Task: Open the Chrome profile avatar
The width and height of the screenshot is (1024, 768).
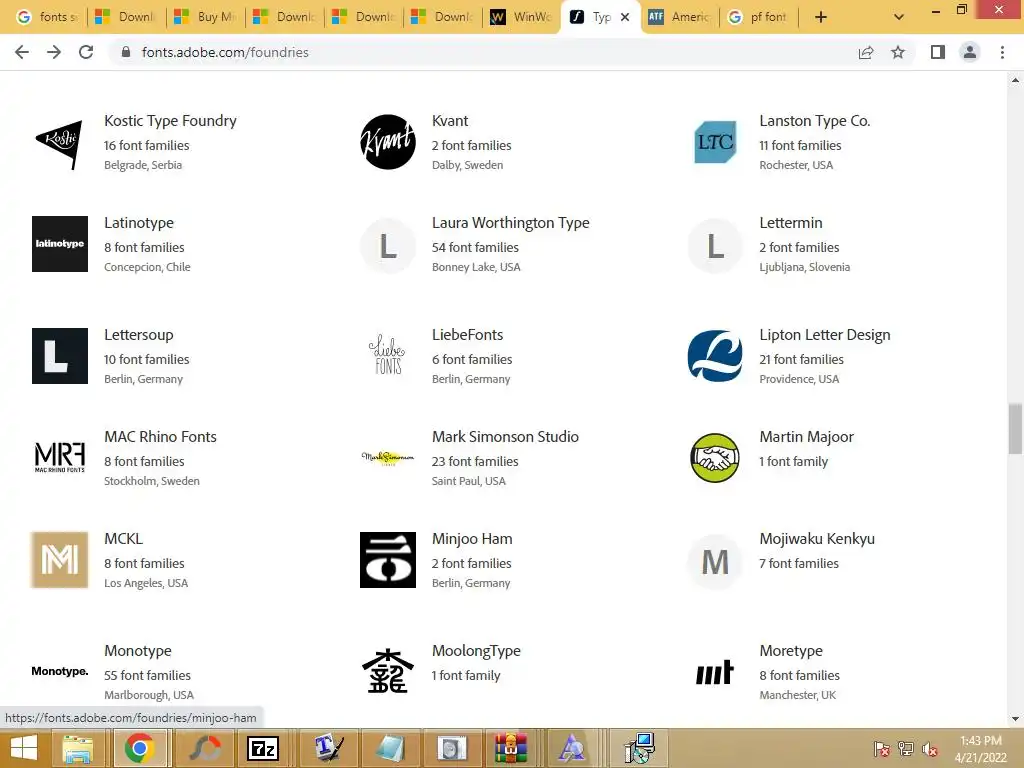Action: tap(970, 52)
